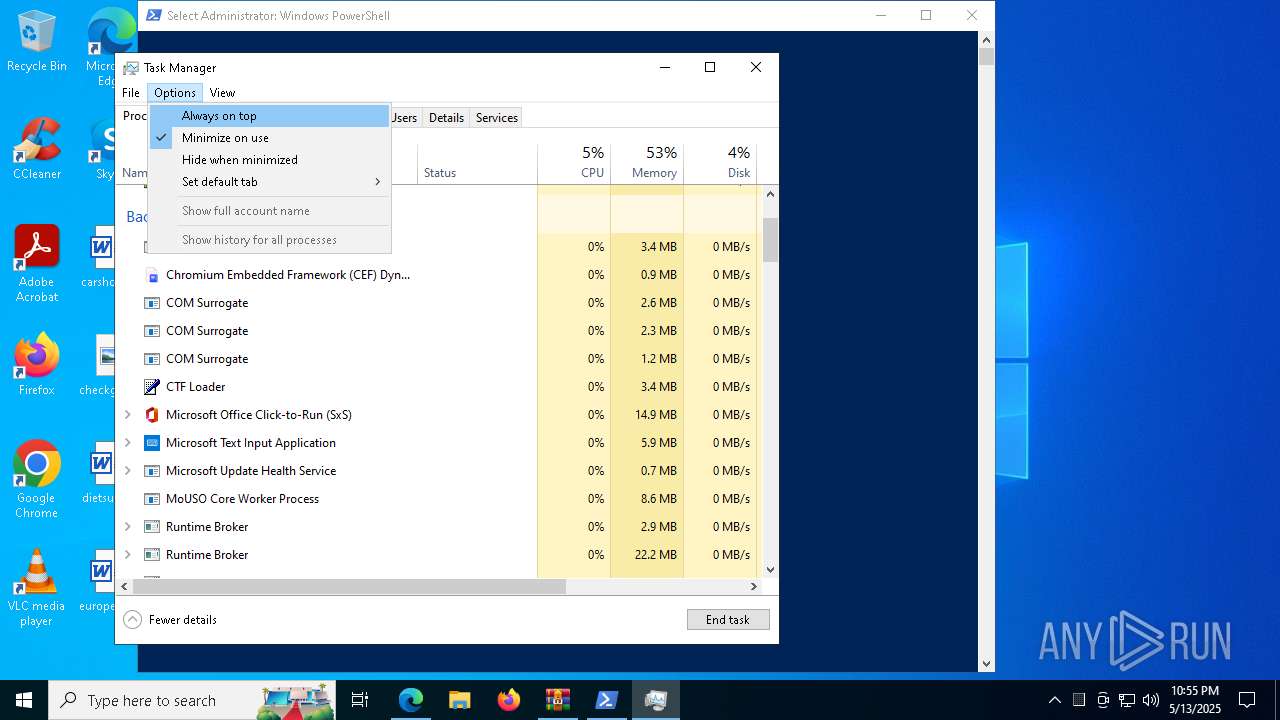The height and width of the screenshot is (720, 1280).
Task: Switch to PowerShell from the taskbar
Action: (606, 700)
